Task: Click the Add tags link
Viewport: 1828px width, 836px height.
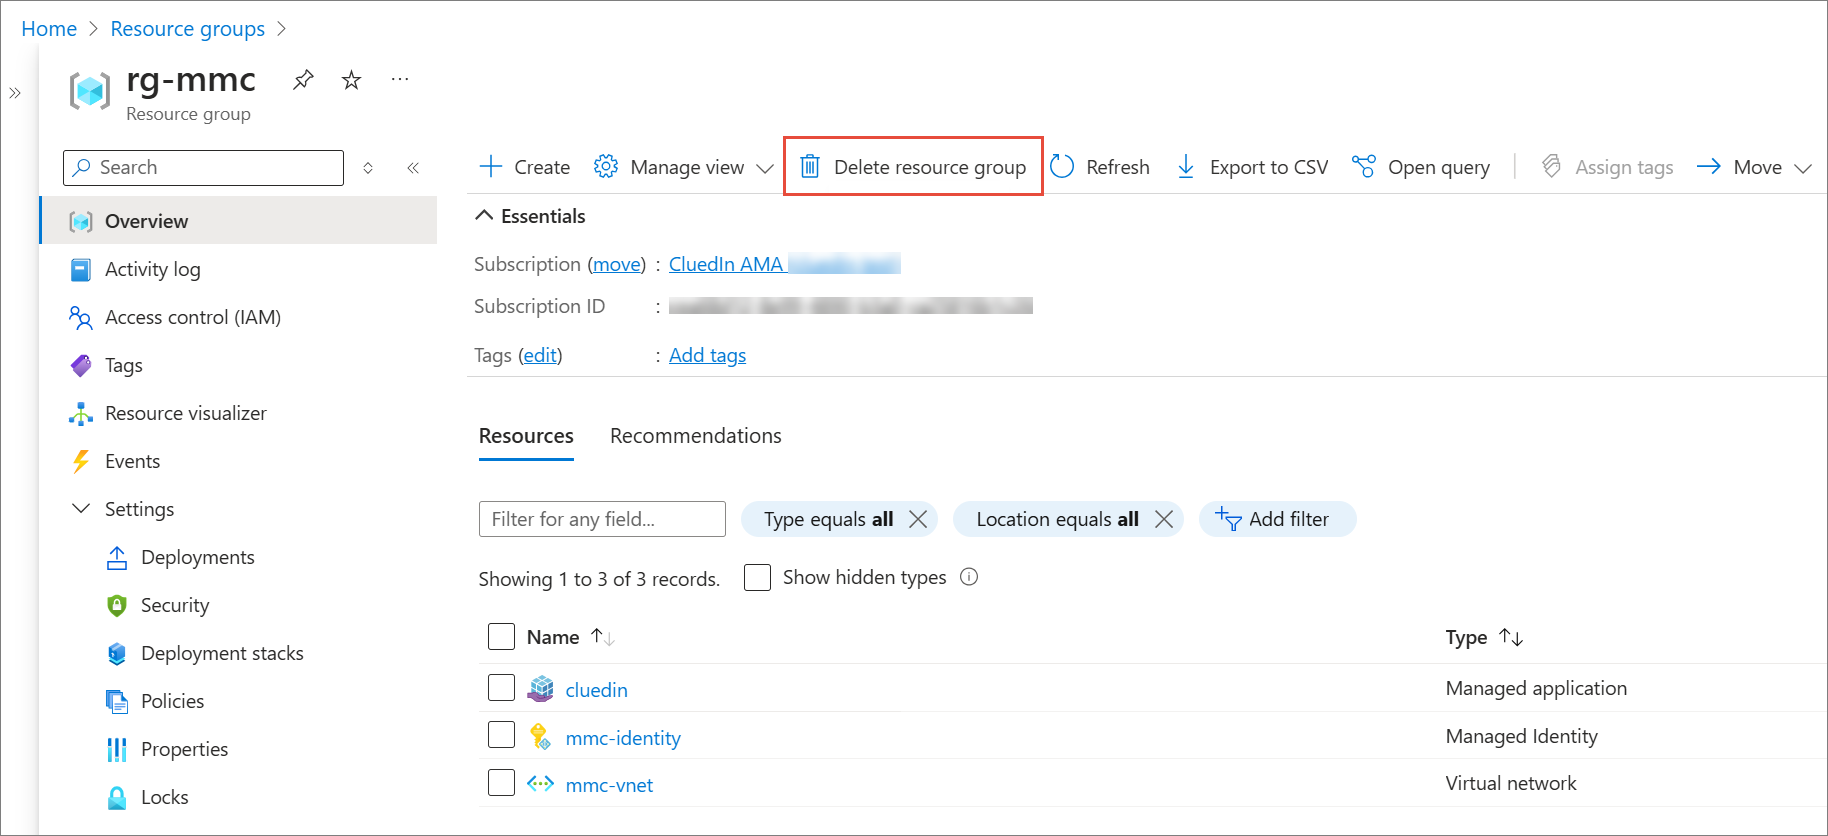Action: (x=707, y=355)
